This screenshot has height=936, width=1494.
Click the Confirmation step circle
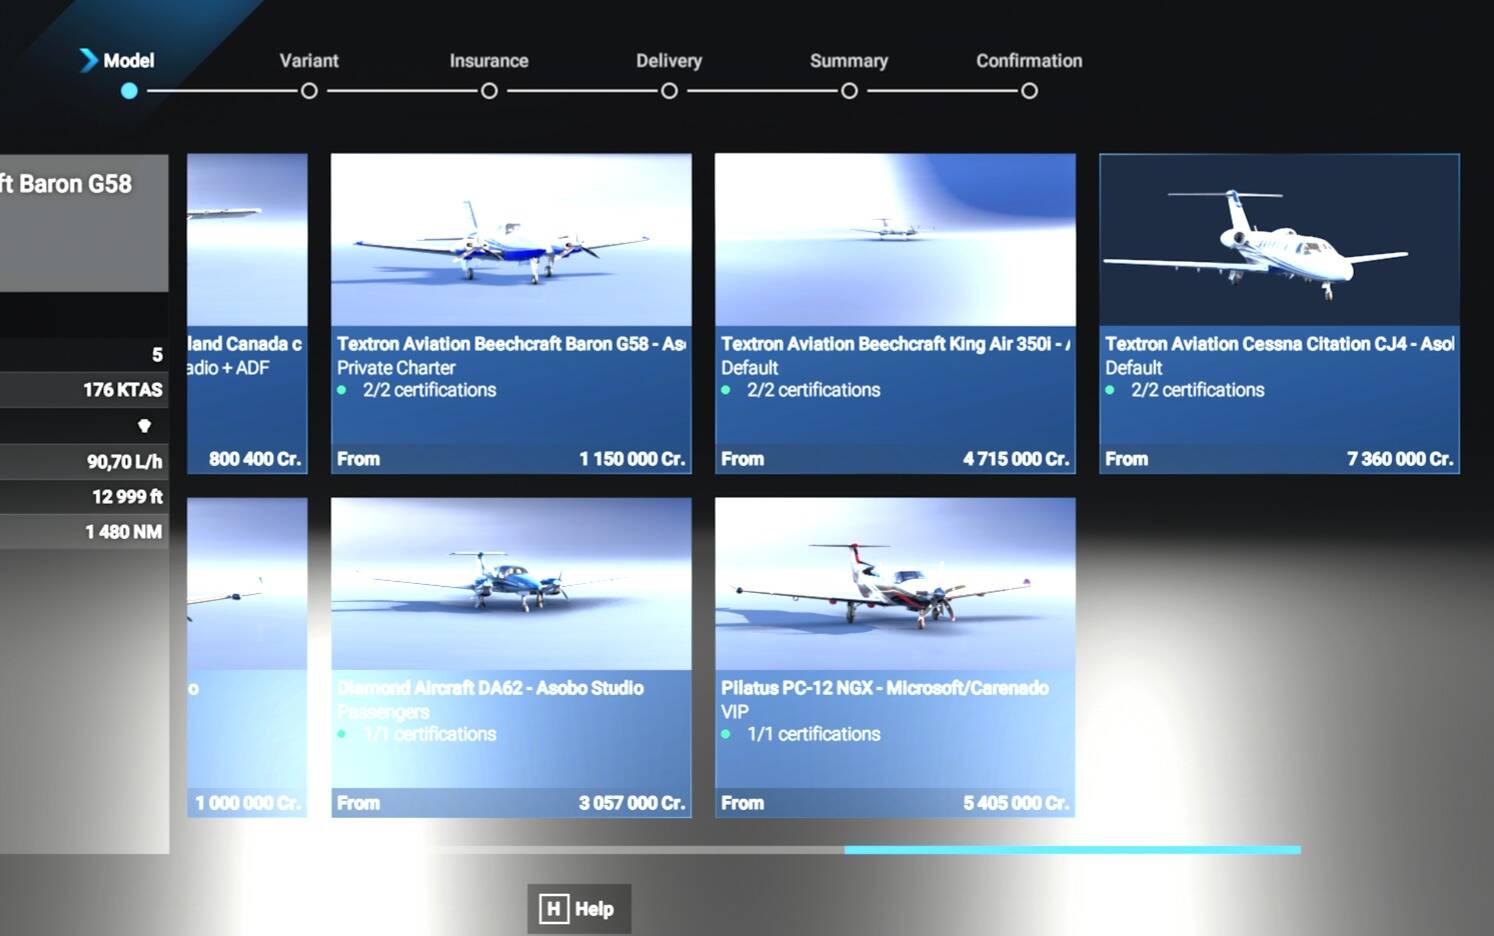pos(1029,91)
